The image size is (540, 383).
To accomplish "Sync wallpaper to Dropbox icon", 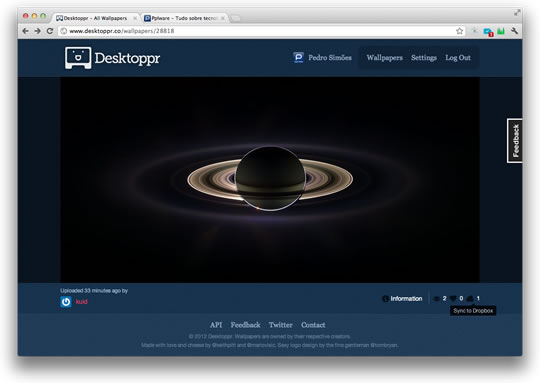I will [x=470, y=299].
